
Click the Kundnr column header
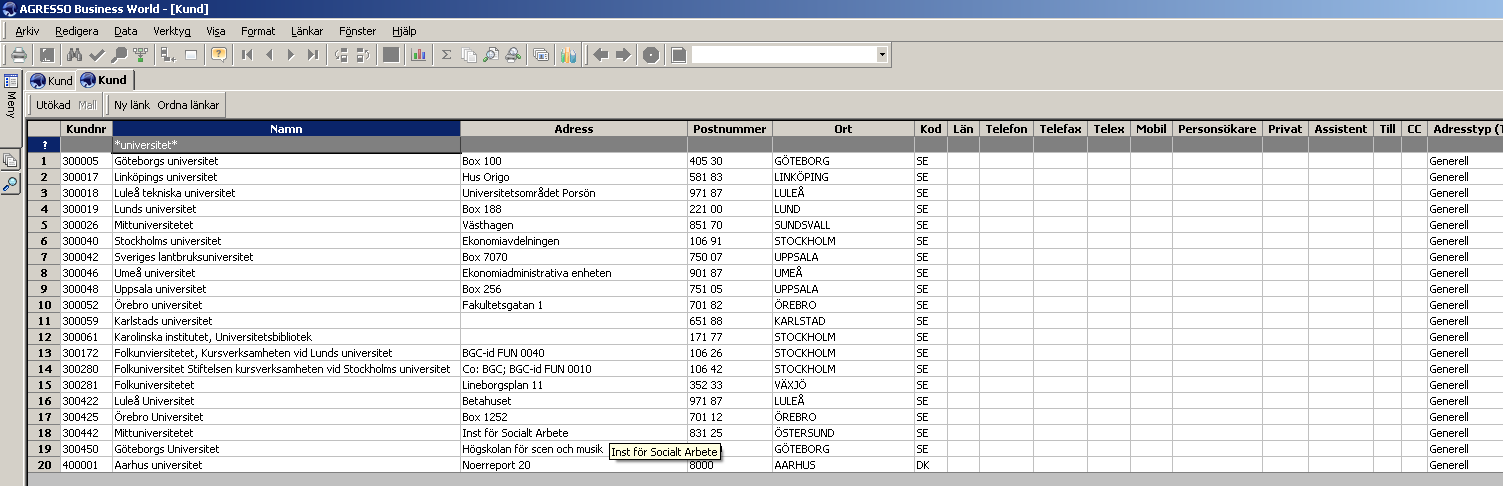point(86,129)
